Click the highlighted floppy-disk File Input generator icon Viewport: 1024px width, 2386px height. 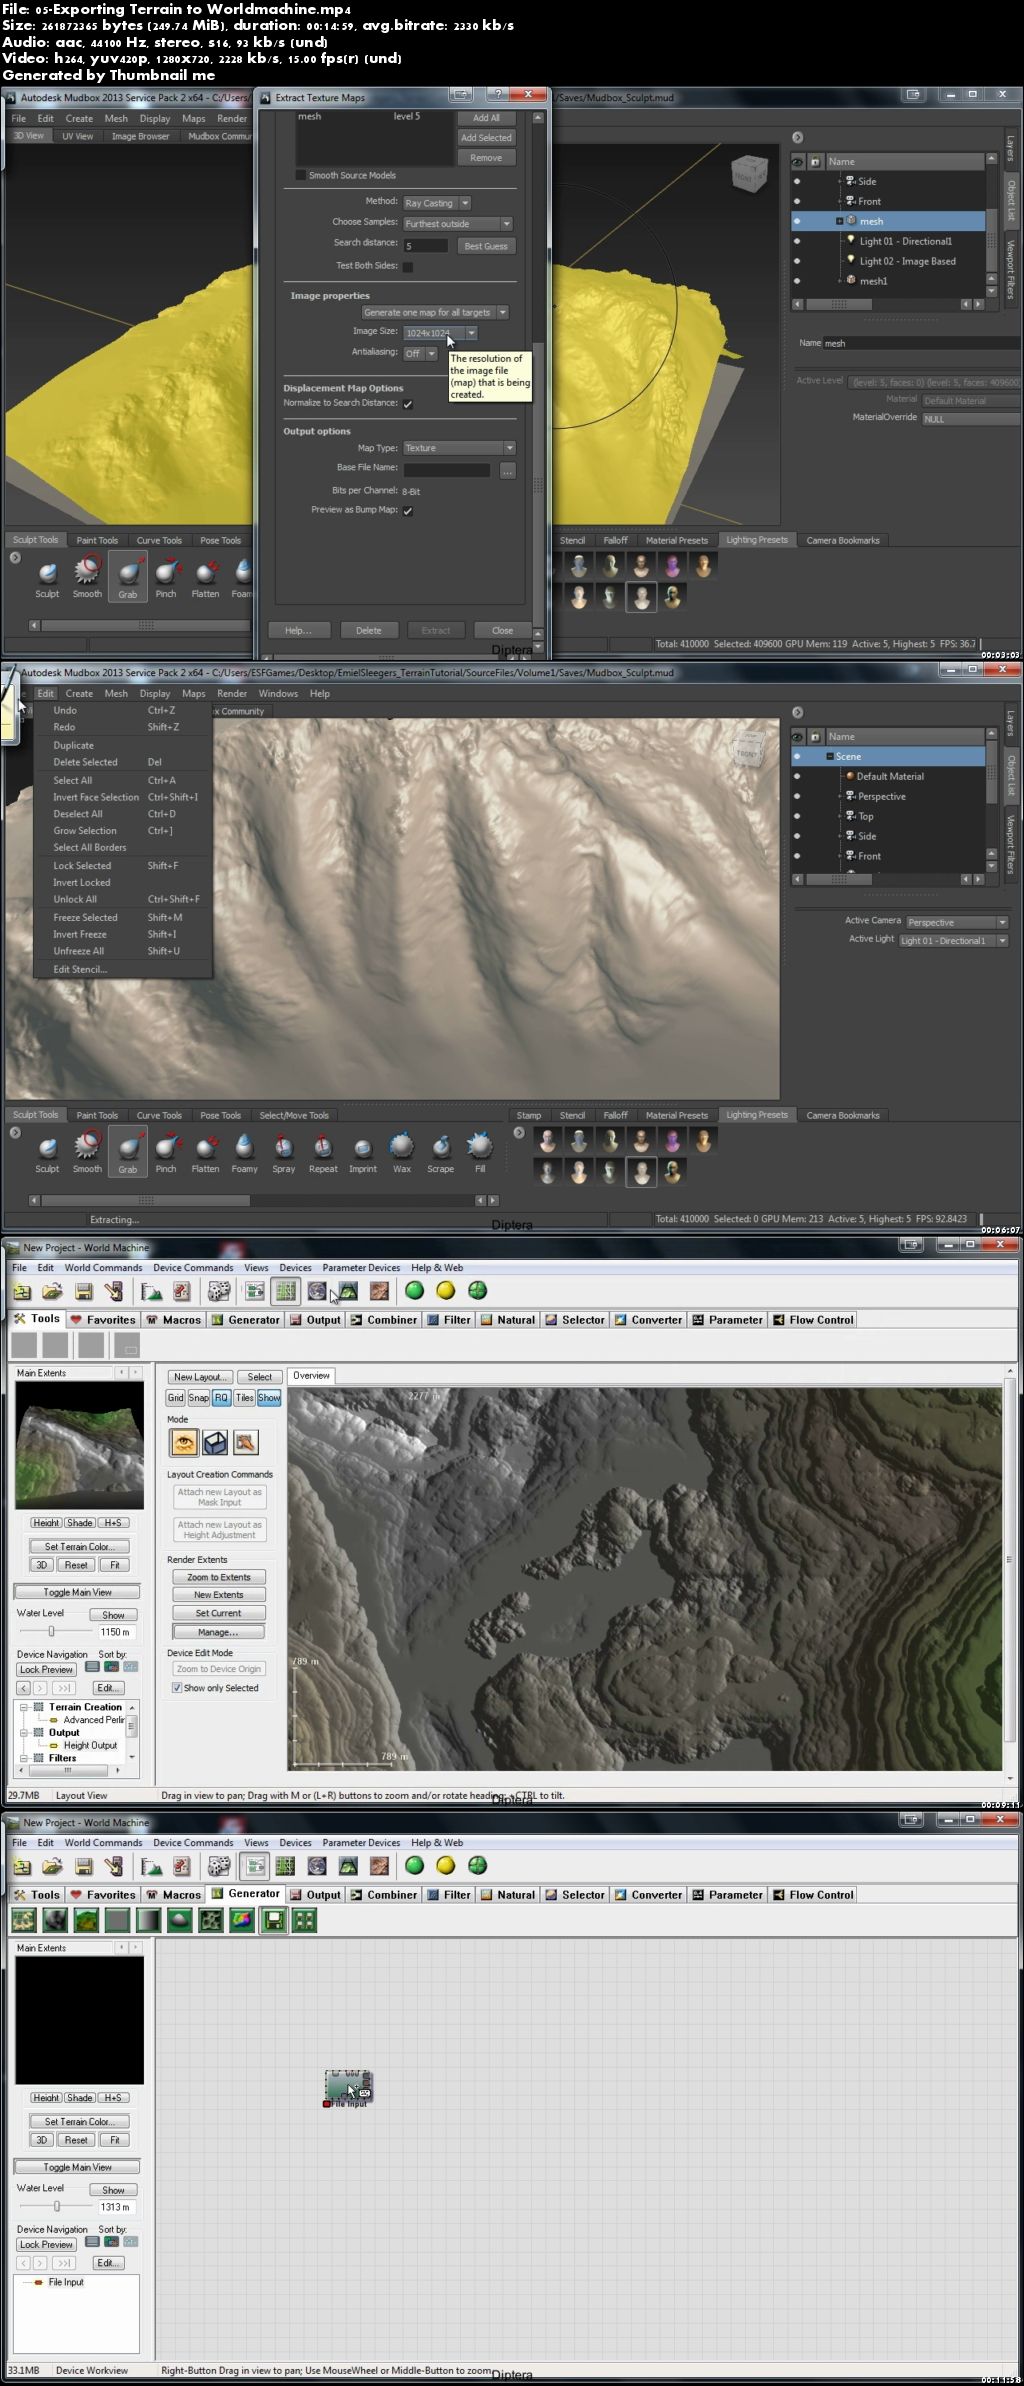[x=273, y=1920]
